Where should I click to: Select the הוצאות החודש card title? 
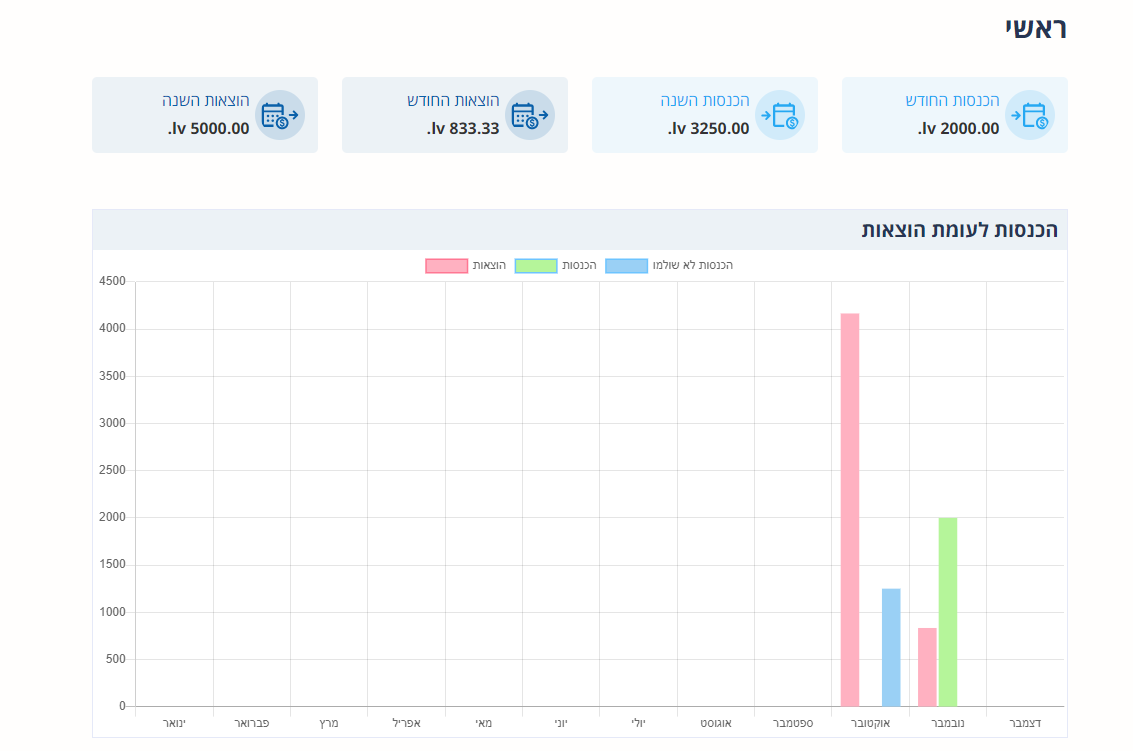coord(453,101)
